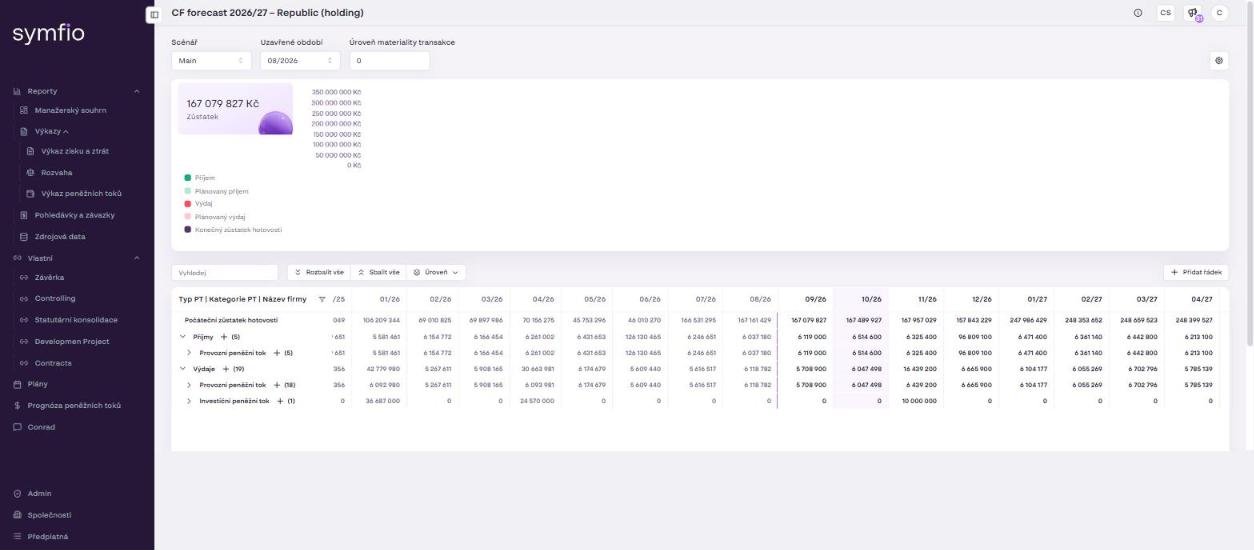Toggle the sidebar collapse icon
1254x550 pixels.
154,14
